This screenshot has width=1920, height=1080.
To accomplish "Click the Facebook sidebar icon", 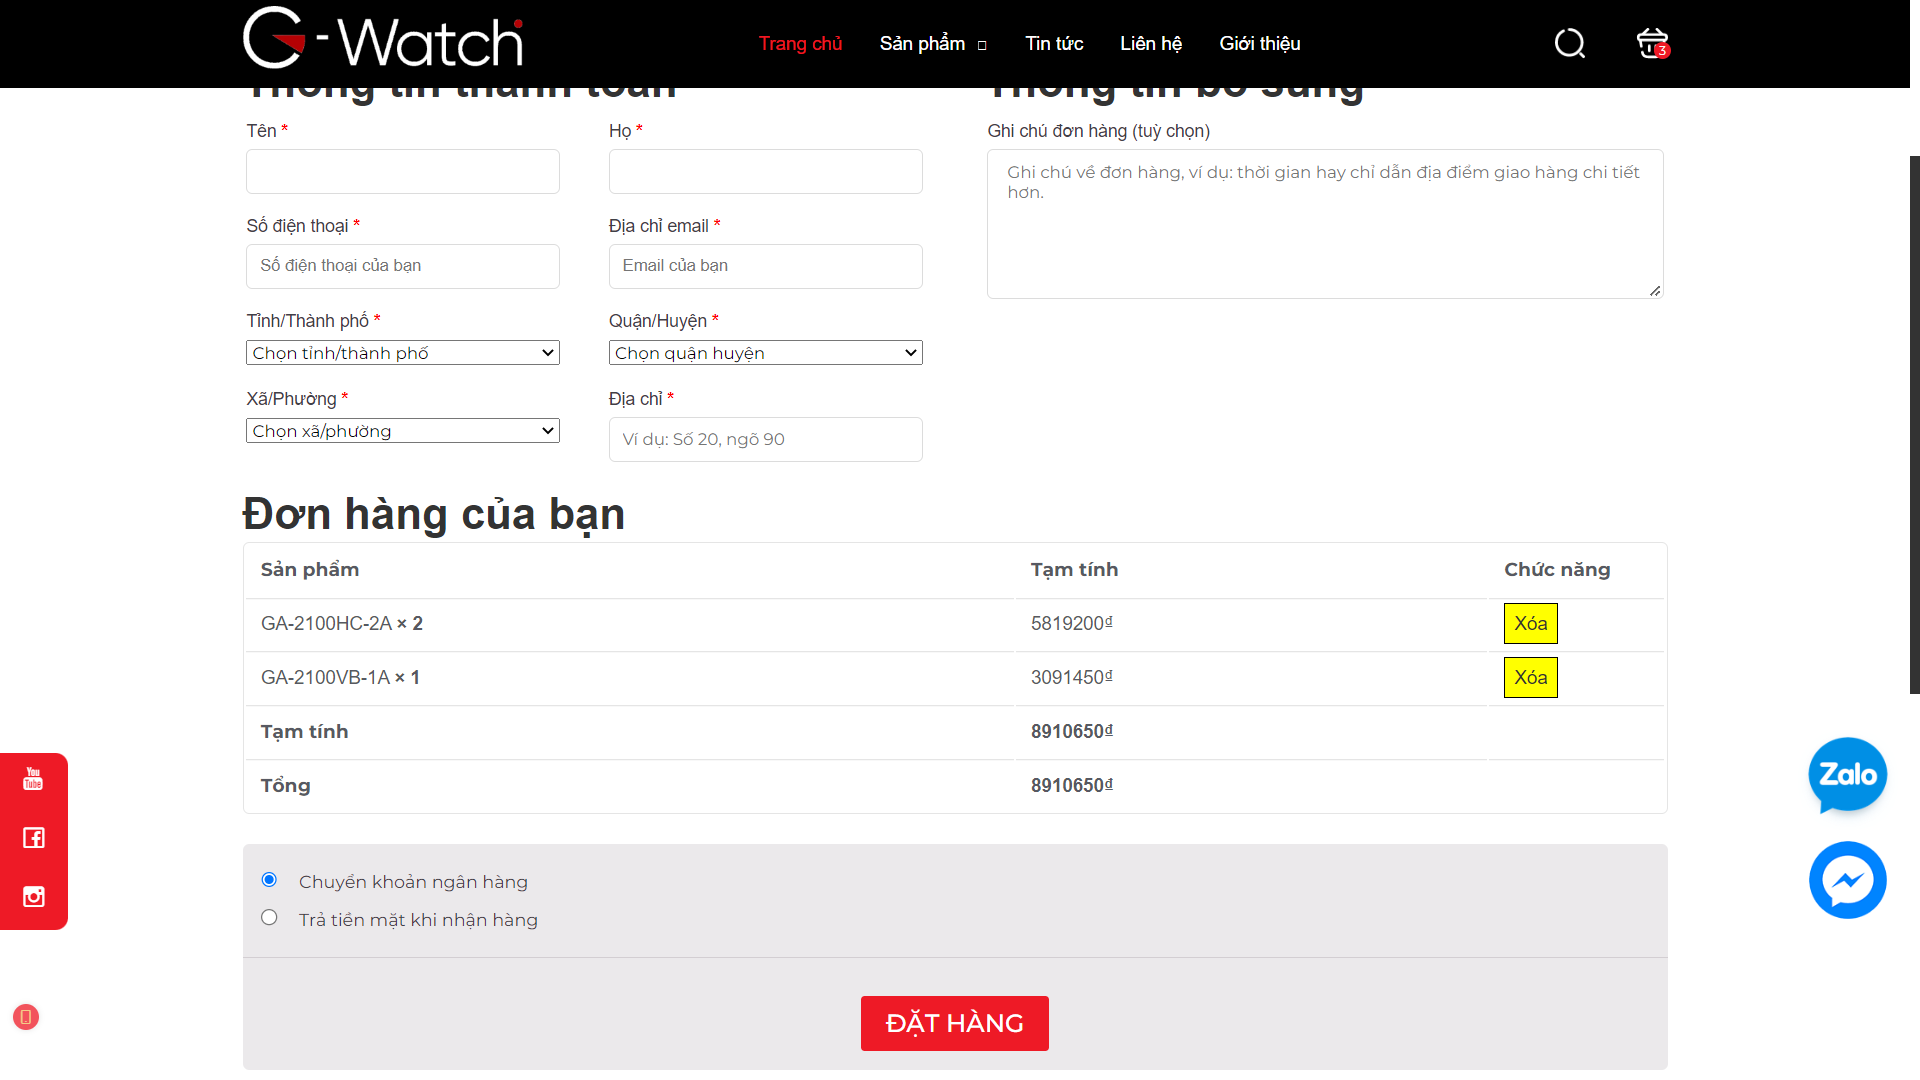I will point(33,838).
